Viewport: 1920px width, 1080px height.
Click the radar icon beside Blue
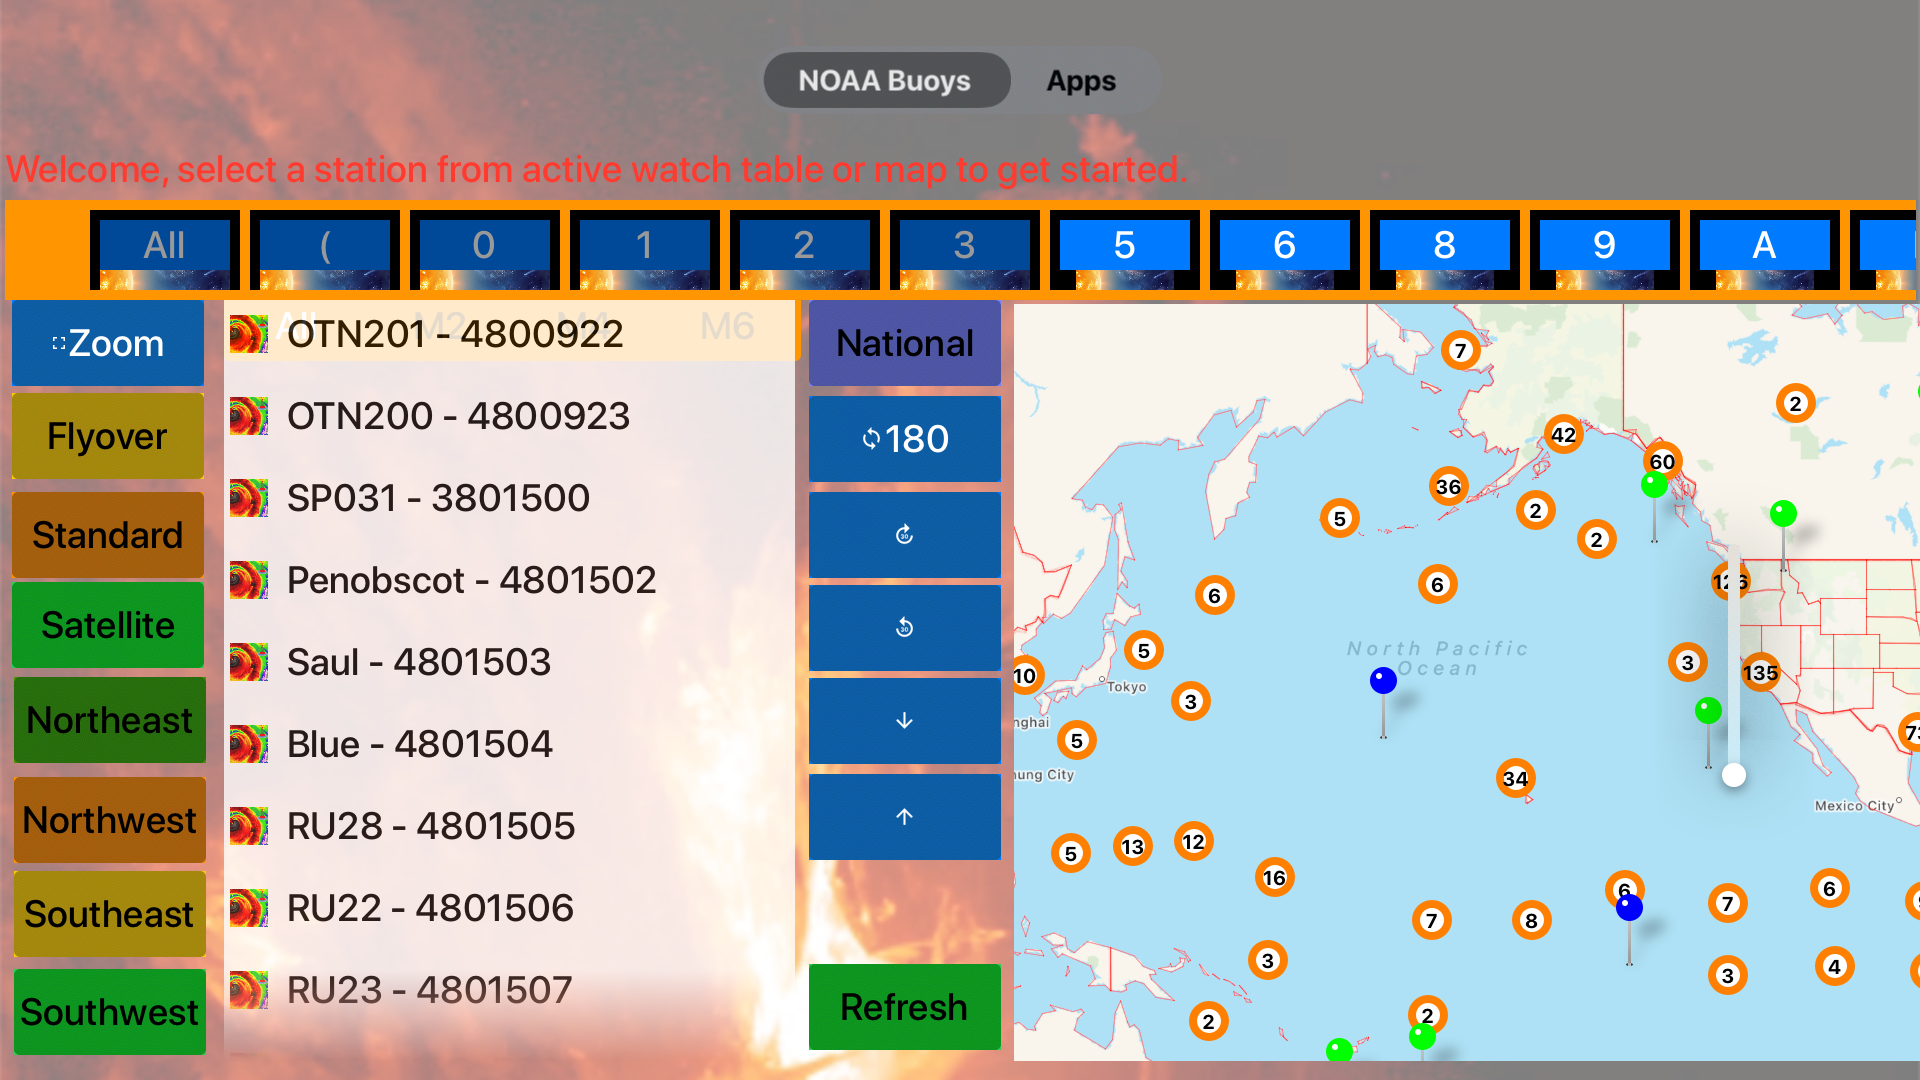[x=249, y=744]
